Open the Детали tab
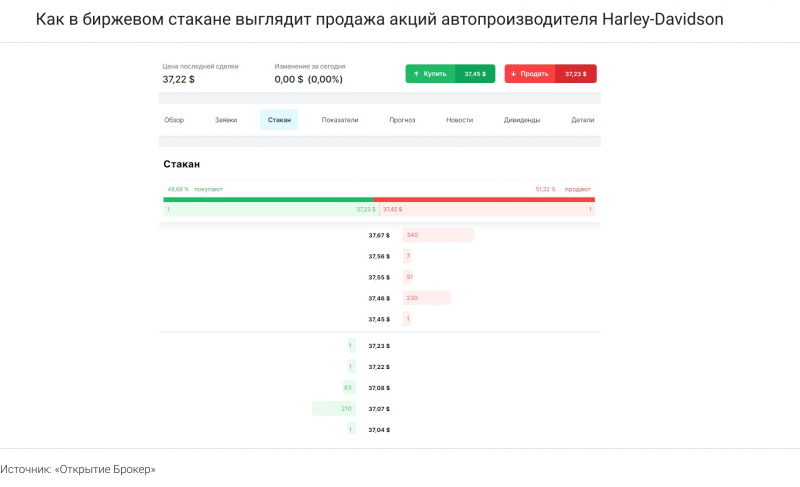Screen dimensions: 800x487 582,120
